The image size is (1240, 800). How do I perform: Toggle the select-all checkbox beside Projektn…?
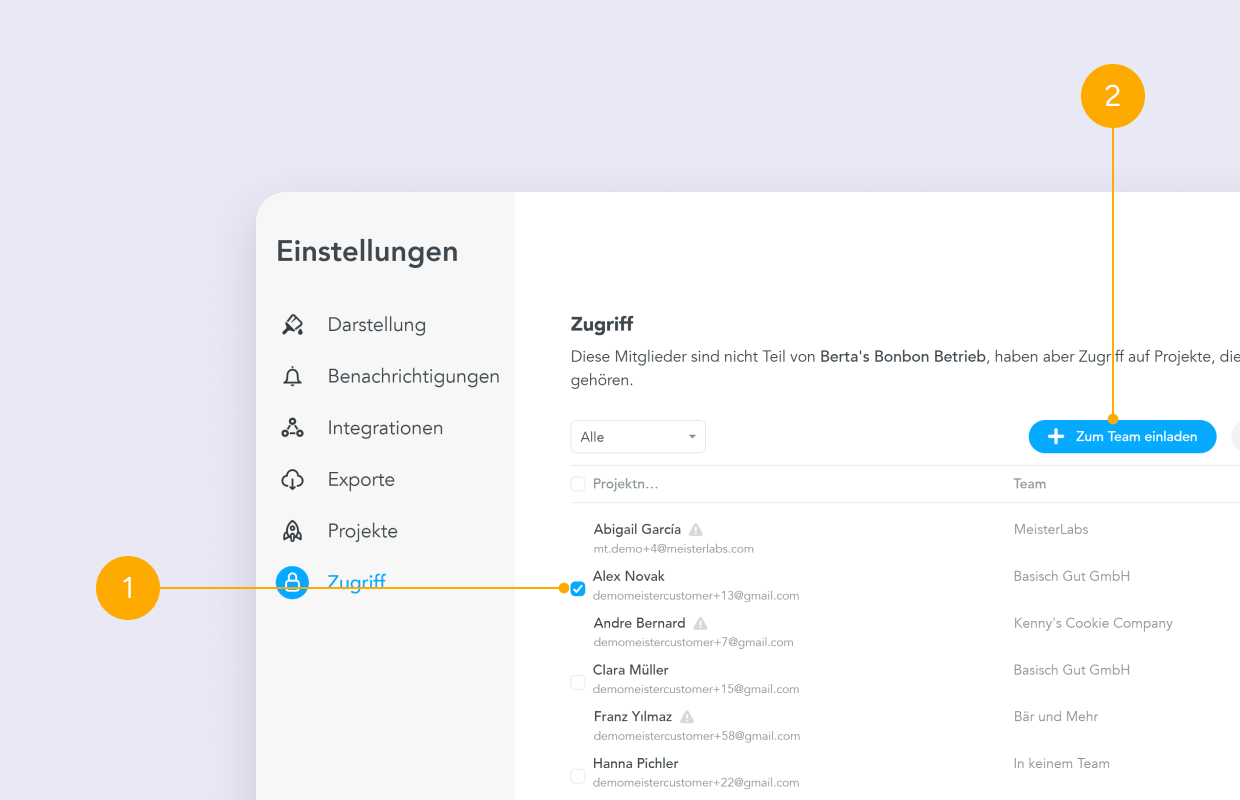[x=578, y=484]
